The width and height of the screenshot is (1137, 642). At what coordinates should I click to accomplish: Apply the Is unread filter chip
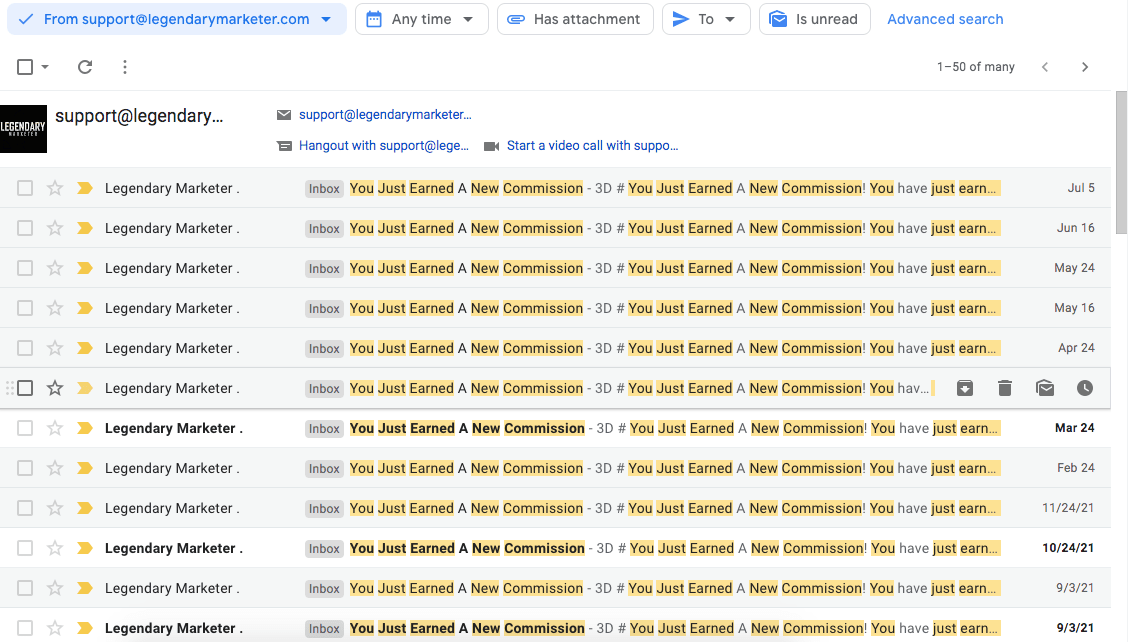pos(814,19)
